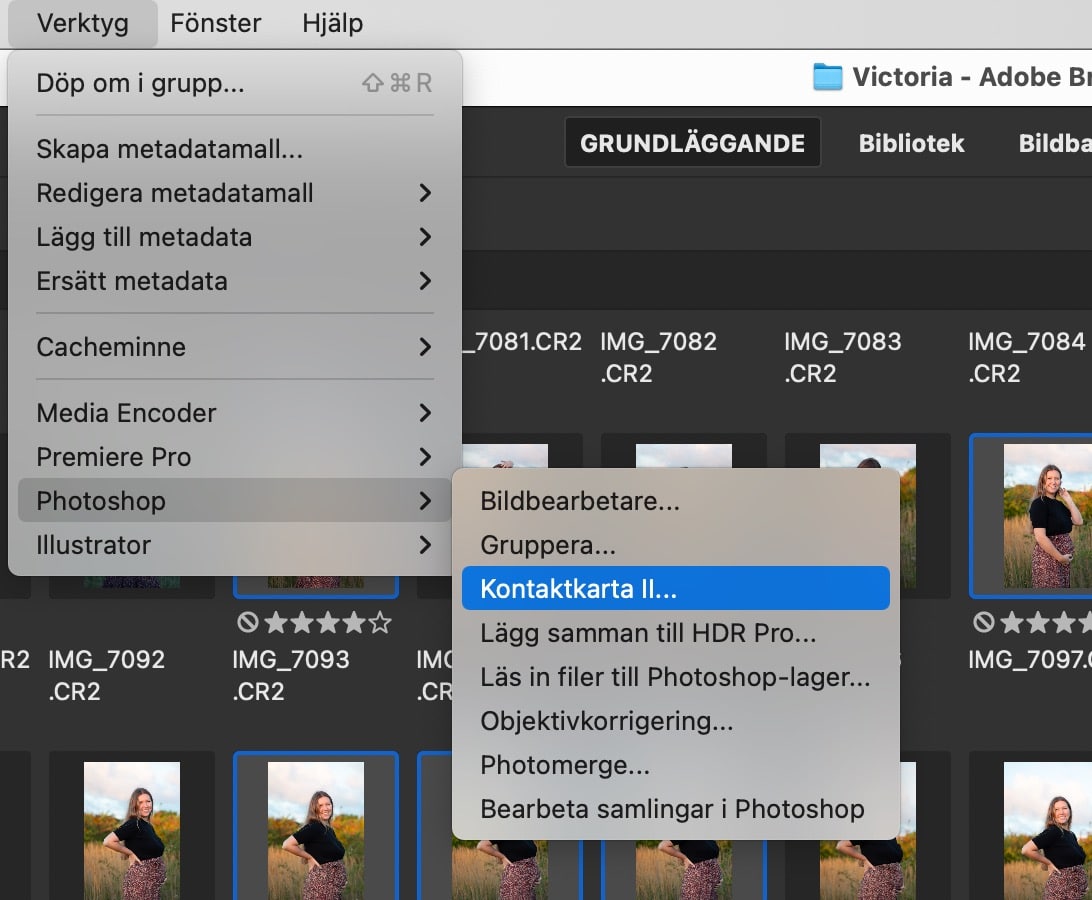The height and width of the screenshot is (900, 1092).
Task: Open the Fönster menu
Action: coord(215,23)
